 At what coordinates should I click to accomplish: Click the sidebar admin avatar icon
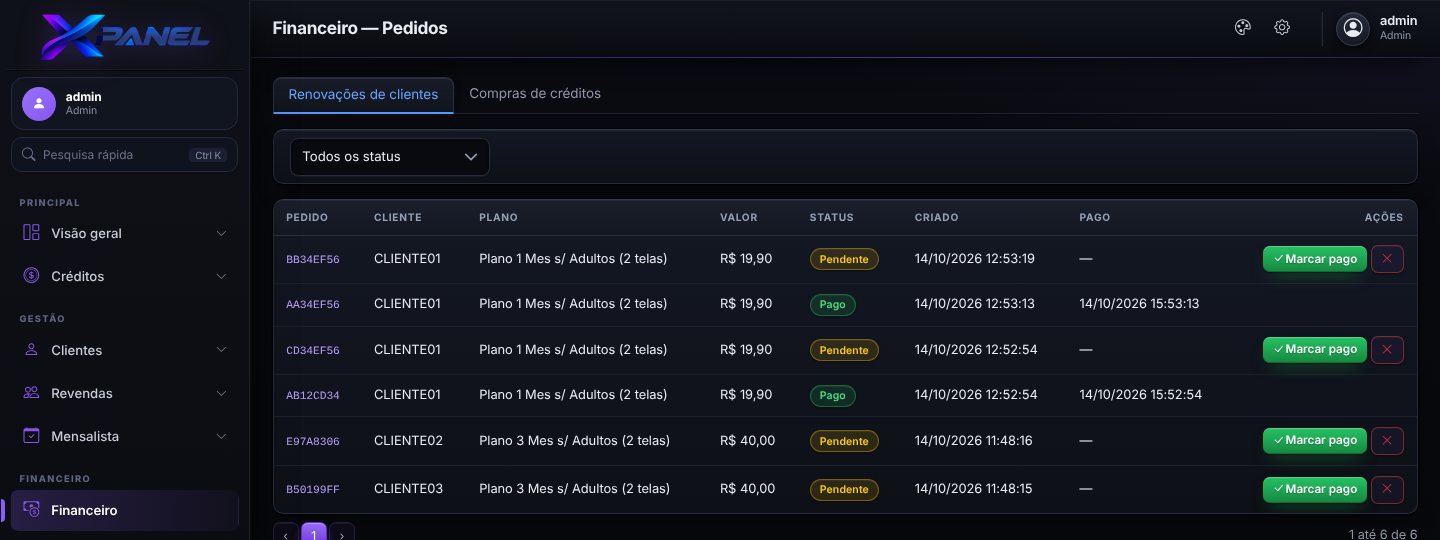[x=39, y=104]
